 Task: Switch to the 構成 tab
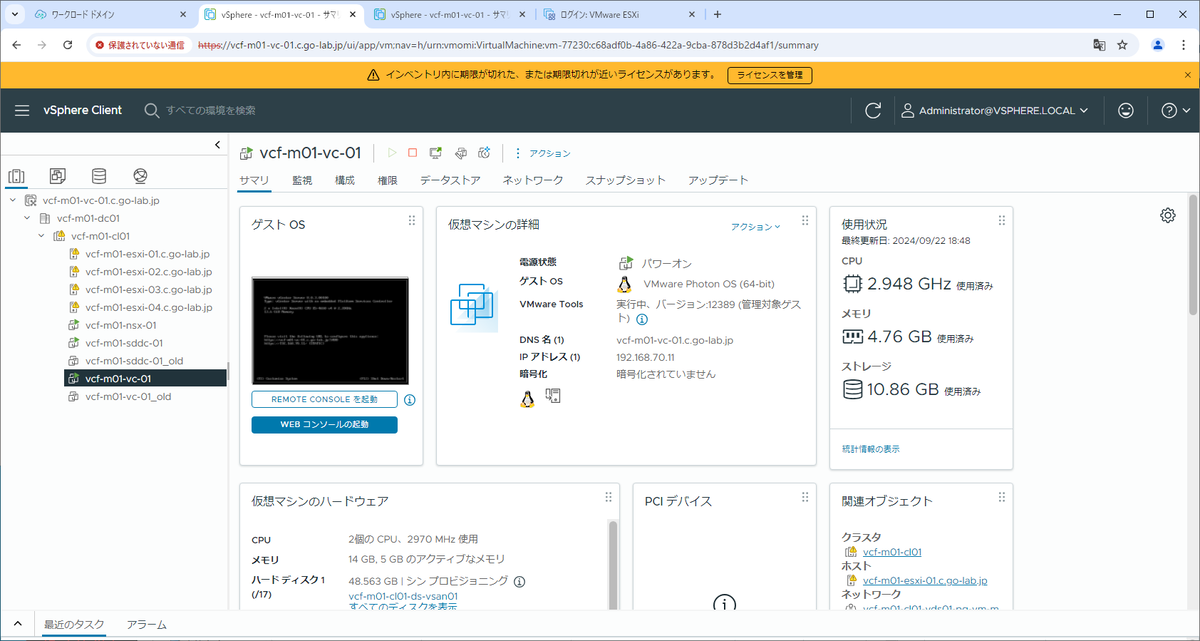pyautogui.click(x=345, y=180)
